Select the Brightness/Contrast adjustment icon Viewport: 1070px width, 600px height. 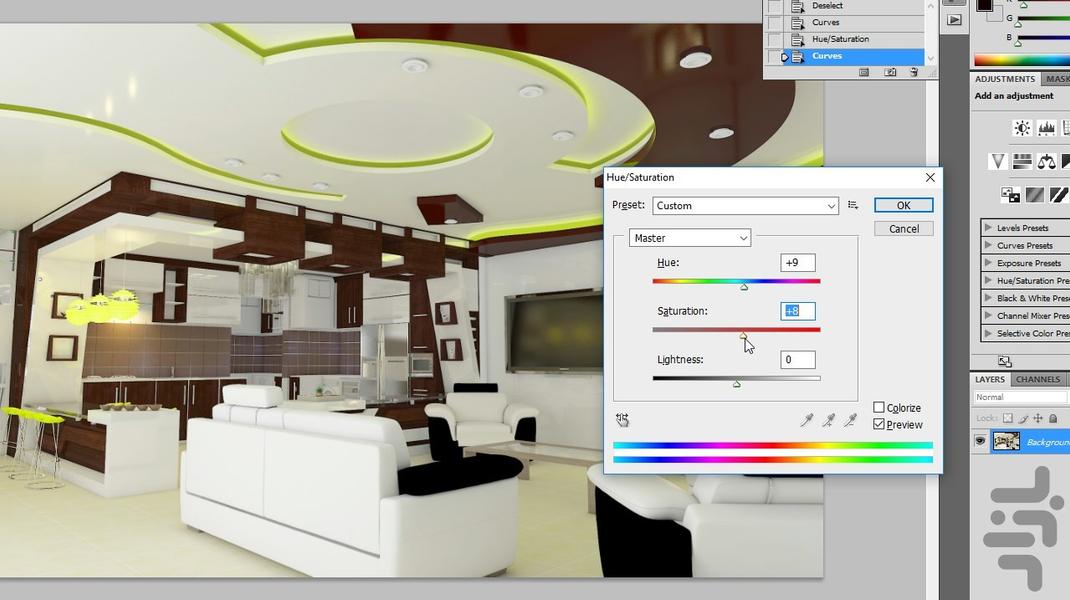pos(1021,128)
